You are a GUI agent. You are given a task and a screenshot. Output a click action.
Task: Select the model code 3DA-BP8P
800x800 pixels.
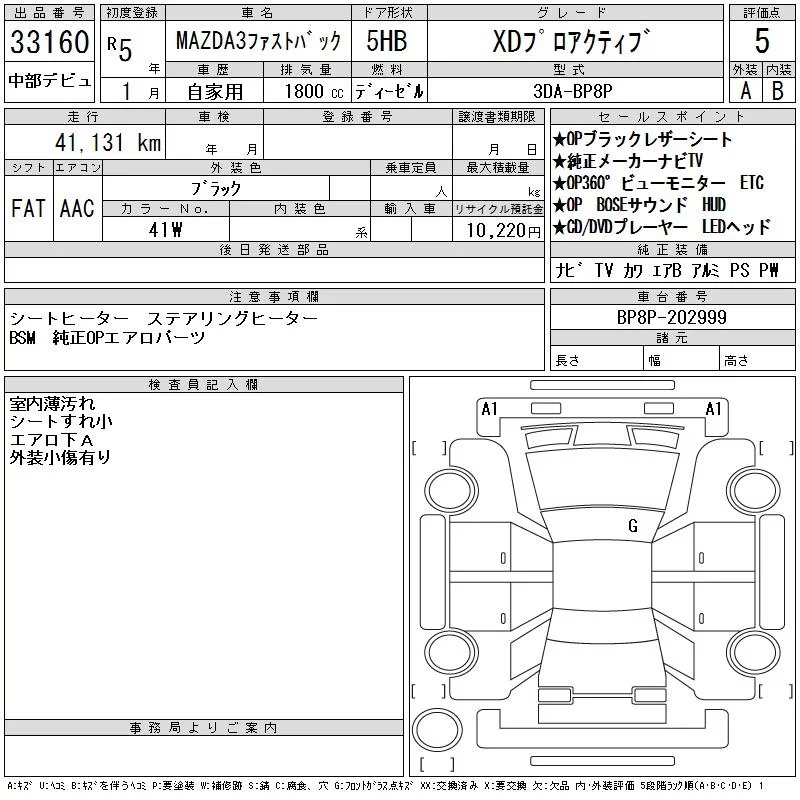click(x=572, y=91)
